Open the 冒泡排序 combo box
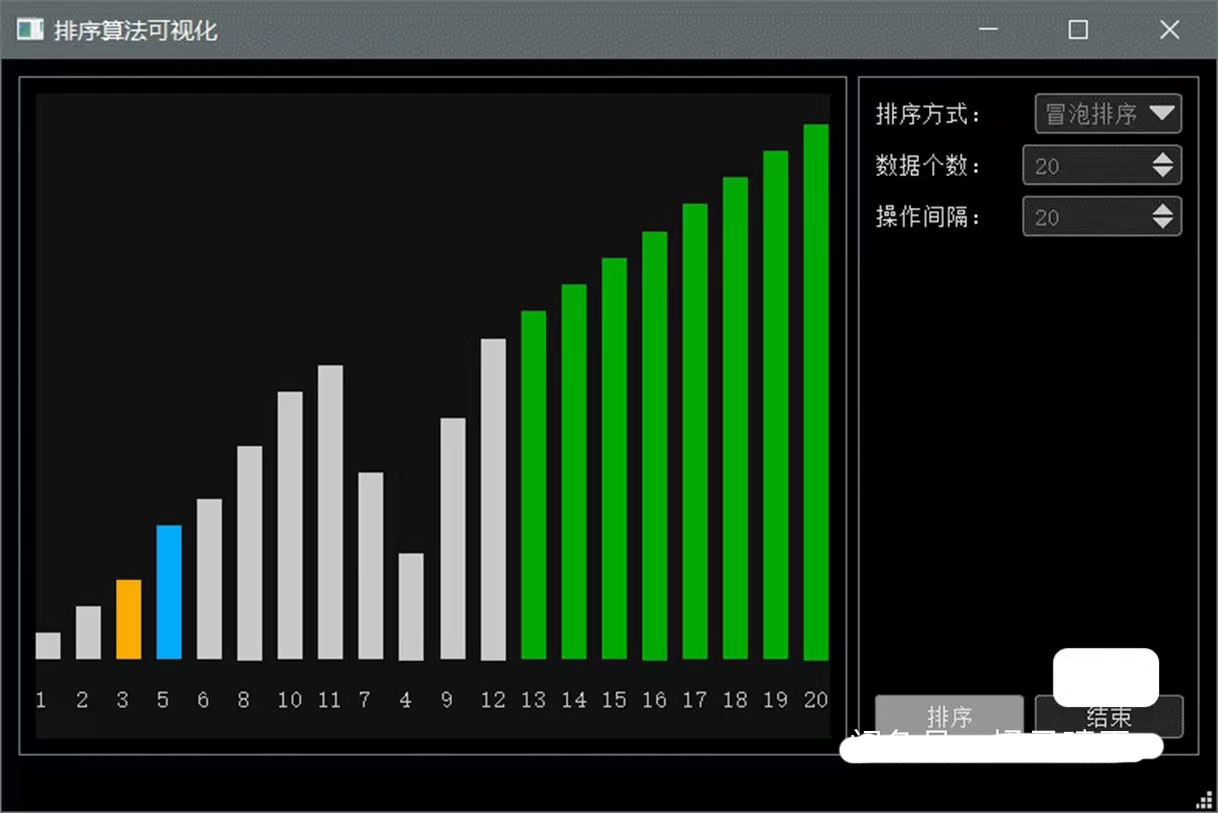1218x813 pixels. tap(1092, 114)
